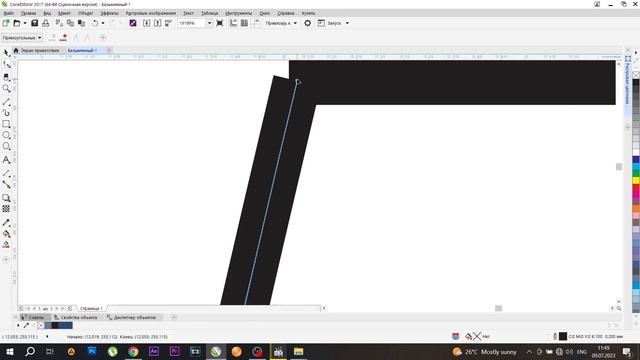Show rulers toggle in the toolbar
This screenshot has height=360, width=640.
[x=233, y=23]
